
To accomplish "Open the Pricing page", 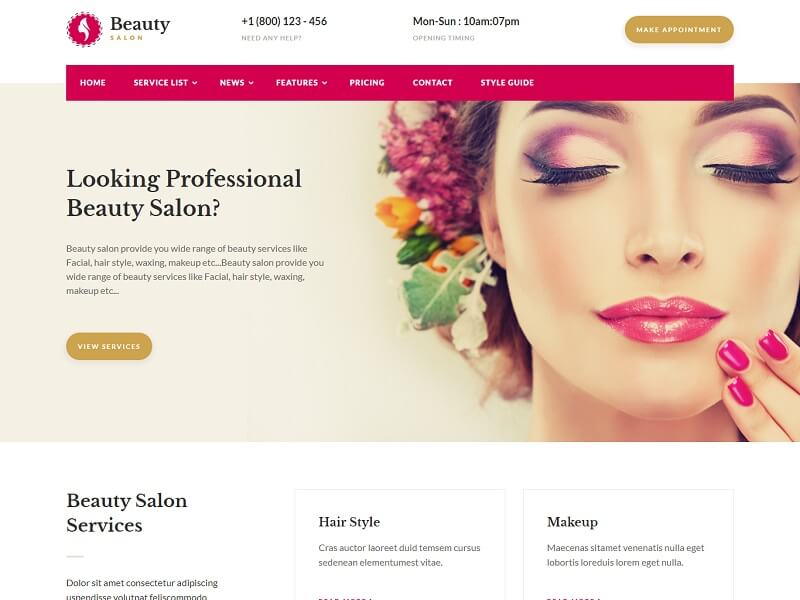I will [x=367, y=83].
